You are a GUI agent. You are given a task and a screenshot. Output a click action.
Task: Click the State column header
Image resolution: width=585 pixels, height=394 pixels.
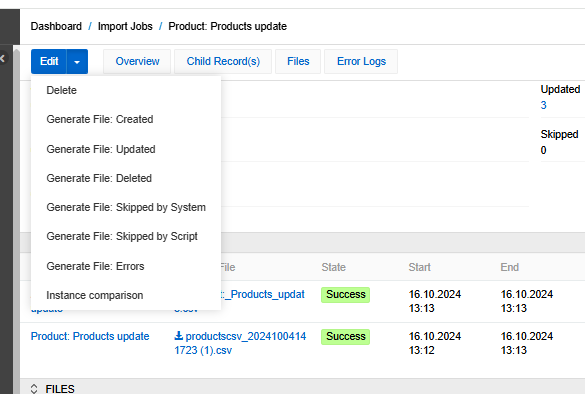(334, 267)
